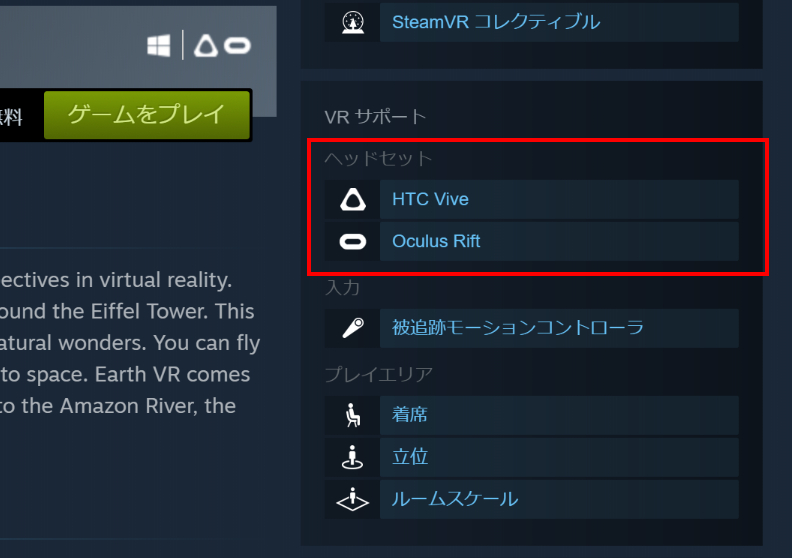Click the Oculus Rift oval icon in purchase box

(237, 46)
